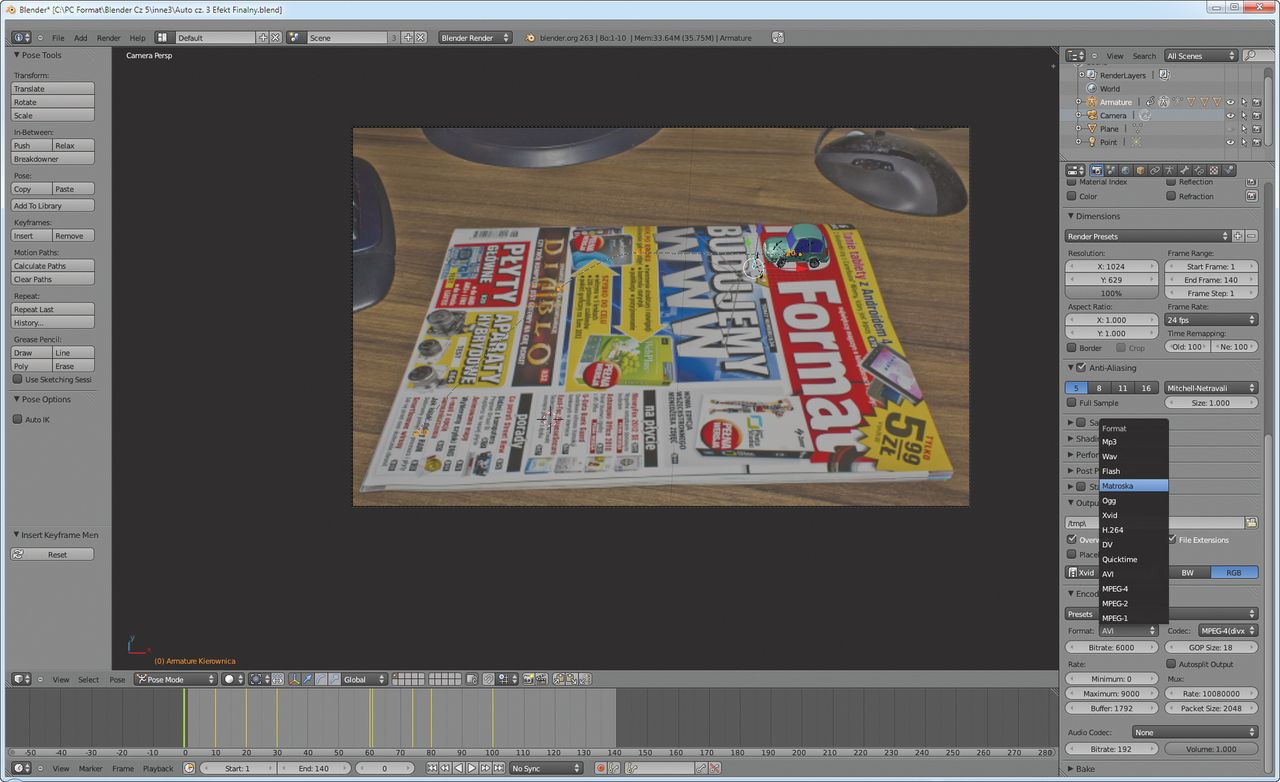
Task: Toggle Camera renderability icon in outliner
Action: click(x=1256, y=115)
